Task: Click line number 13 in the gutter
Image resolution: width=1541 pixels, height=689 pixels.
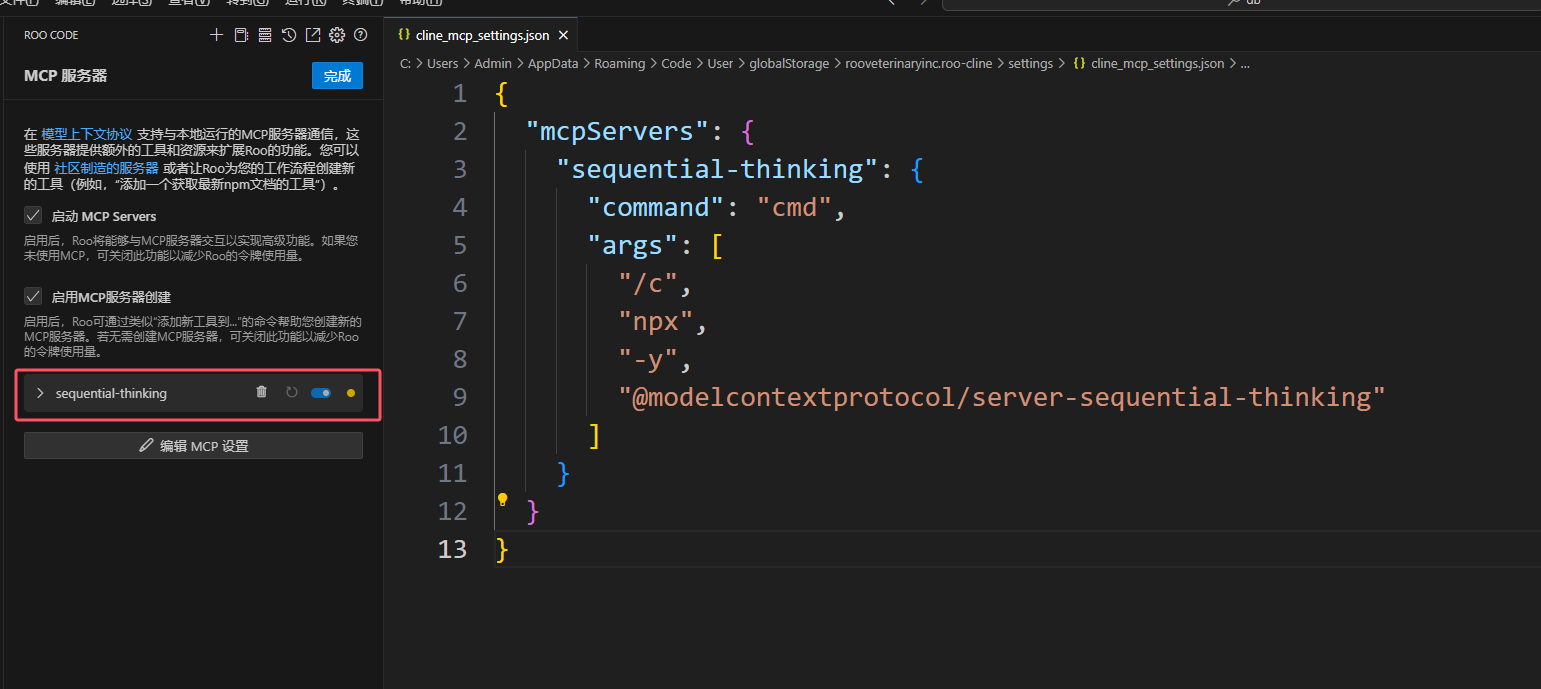Action: point(452,549)
